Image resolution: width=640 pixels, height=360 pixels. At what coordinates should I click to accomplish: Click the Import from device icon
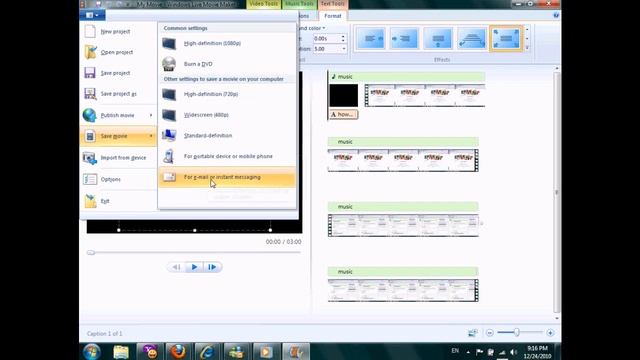[89, 158]
